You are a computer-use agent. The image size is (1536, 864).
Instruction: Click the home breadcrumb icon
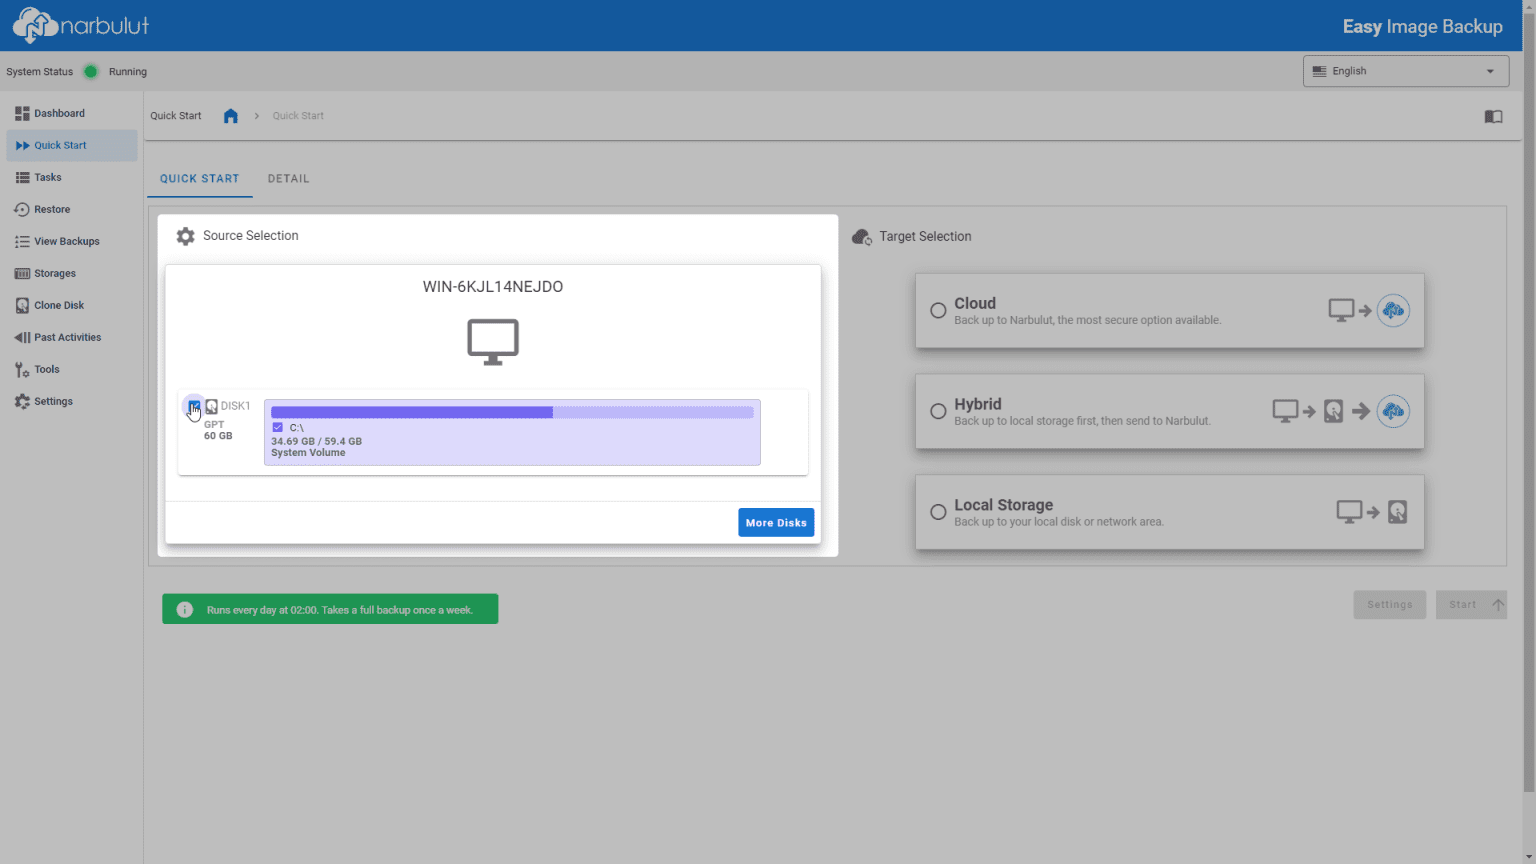pyautogui.click(x=231, y=115)
